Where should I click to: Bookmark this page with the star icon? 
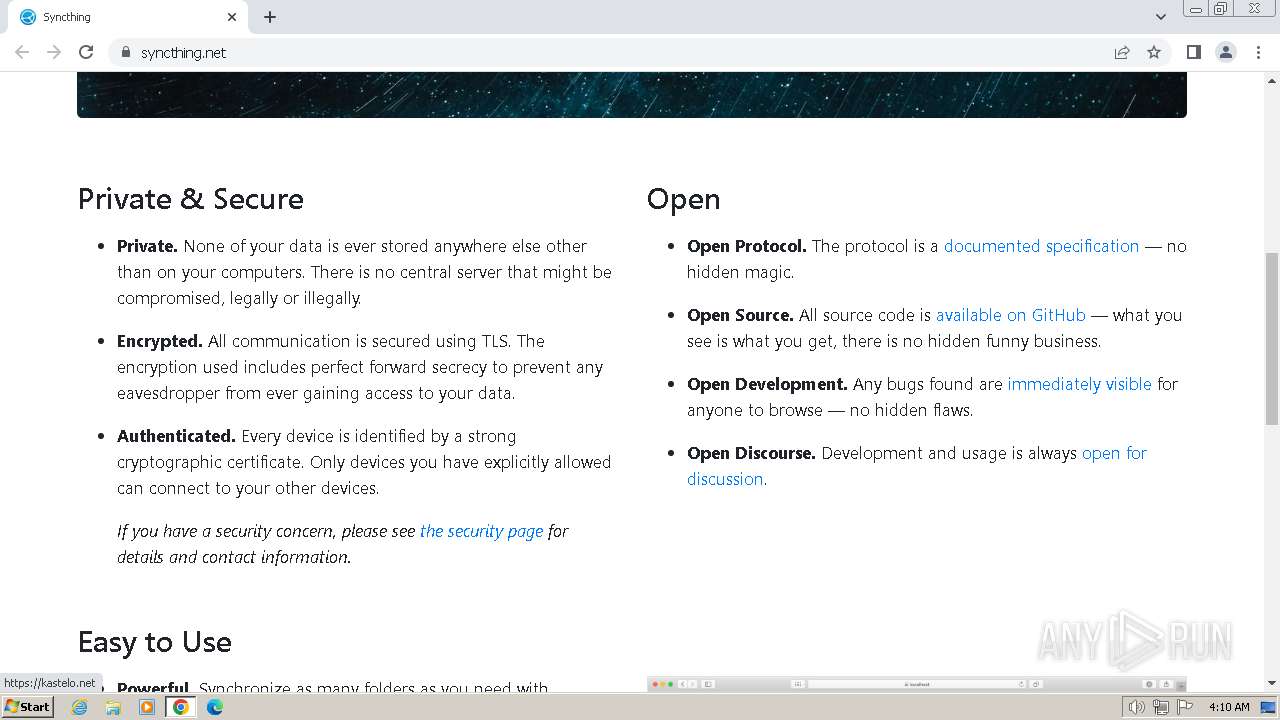(1154, 52)
